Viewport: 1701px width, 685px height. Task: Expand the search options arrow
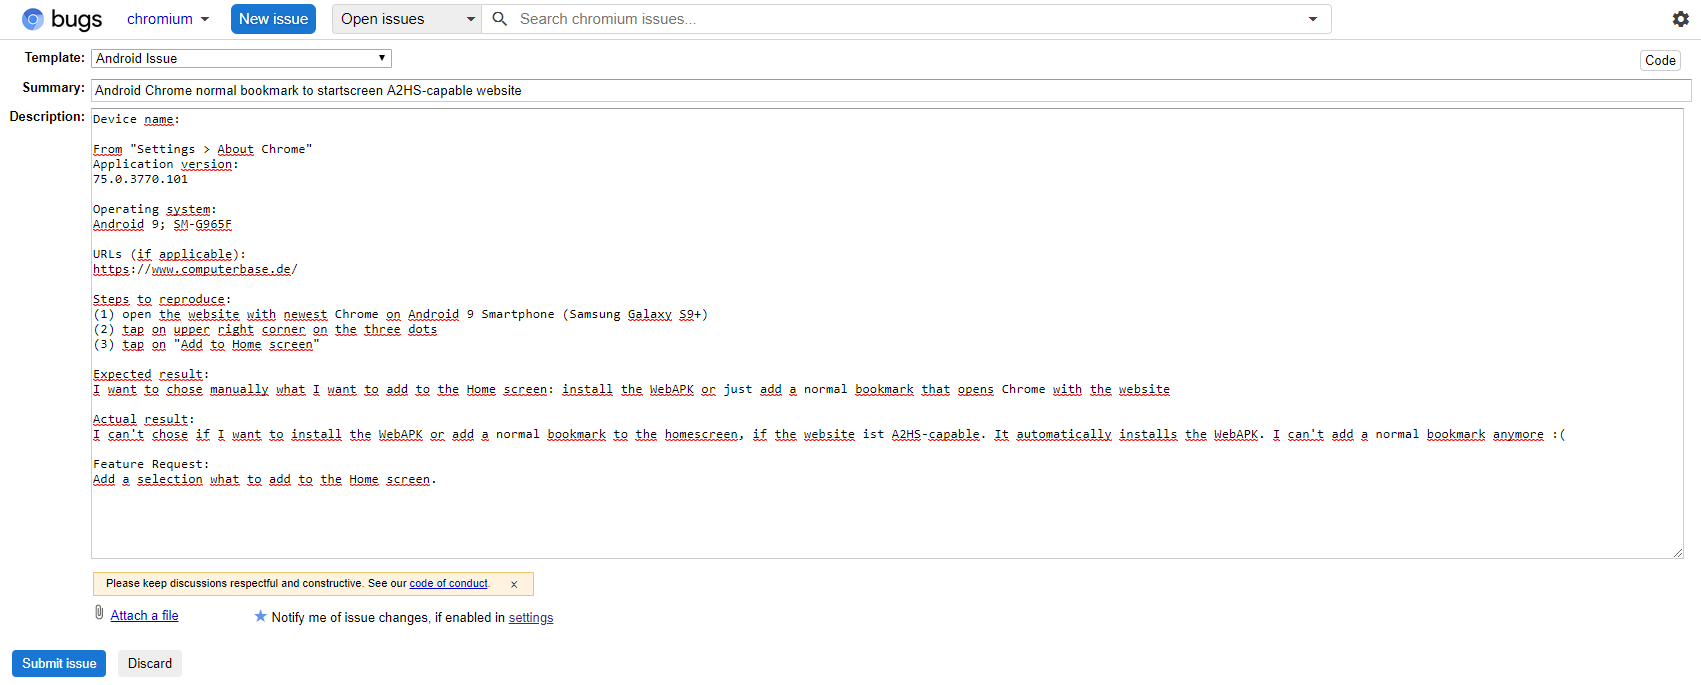click(1313, 19)
